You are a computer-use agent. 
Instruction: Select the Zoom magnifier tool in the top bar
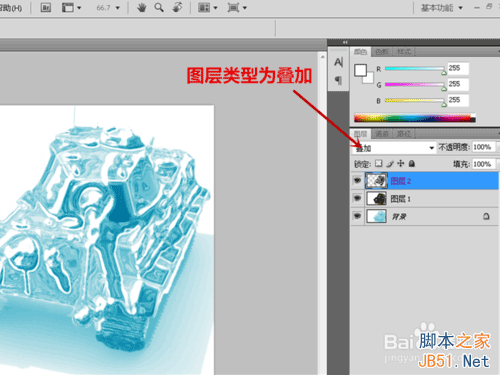click(159, 7)
